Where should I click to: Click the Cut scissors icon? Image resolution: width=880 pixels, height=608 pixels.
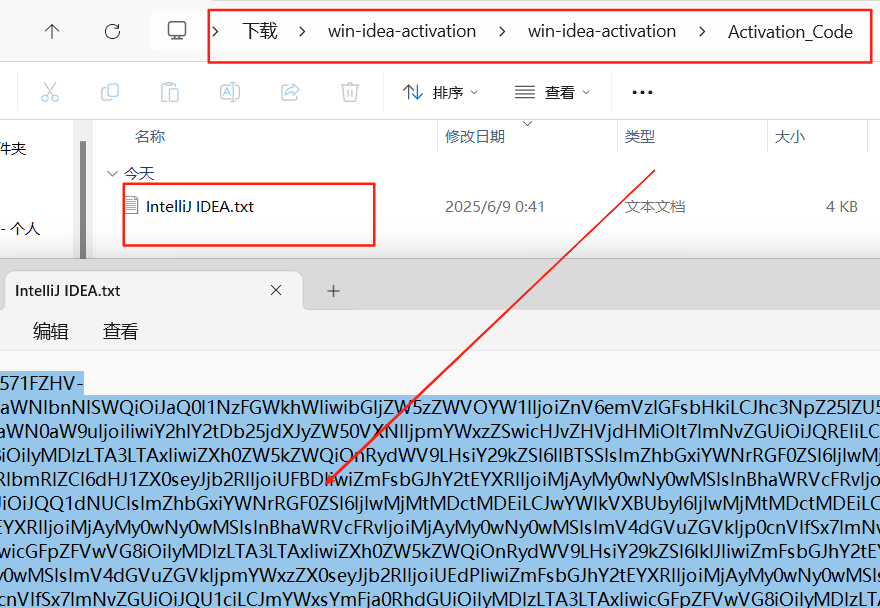(x=50, y=92)
